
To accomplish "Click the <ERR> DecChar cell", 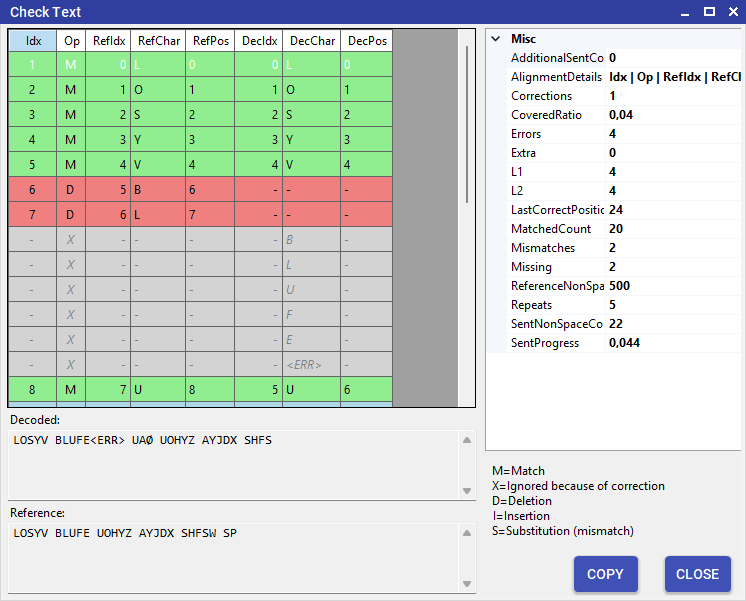I will (x=312, y=365).
